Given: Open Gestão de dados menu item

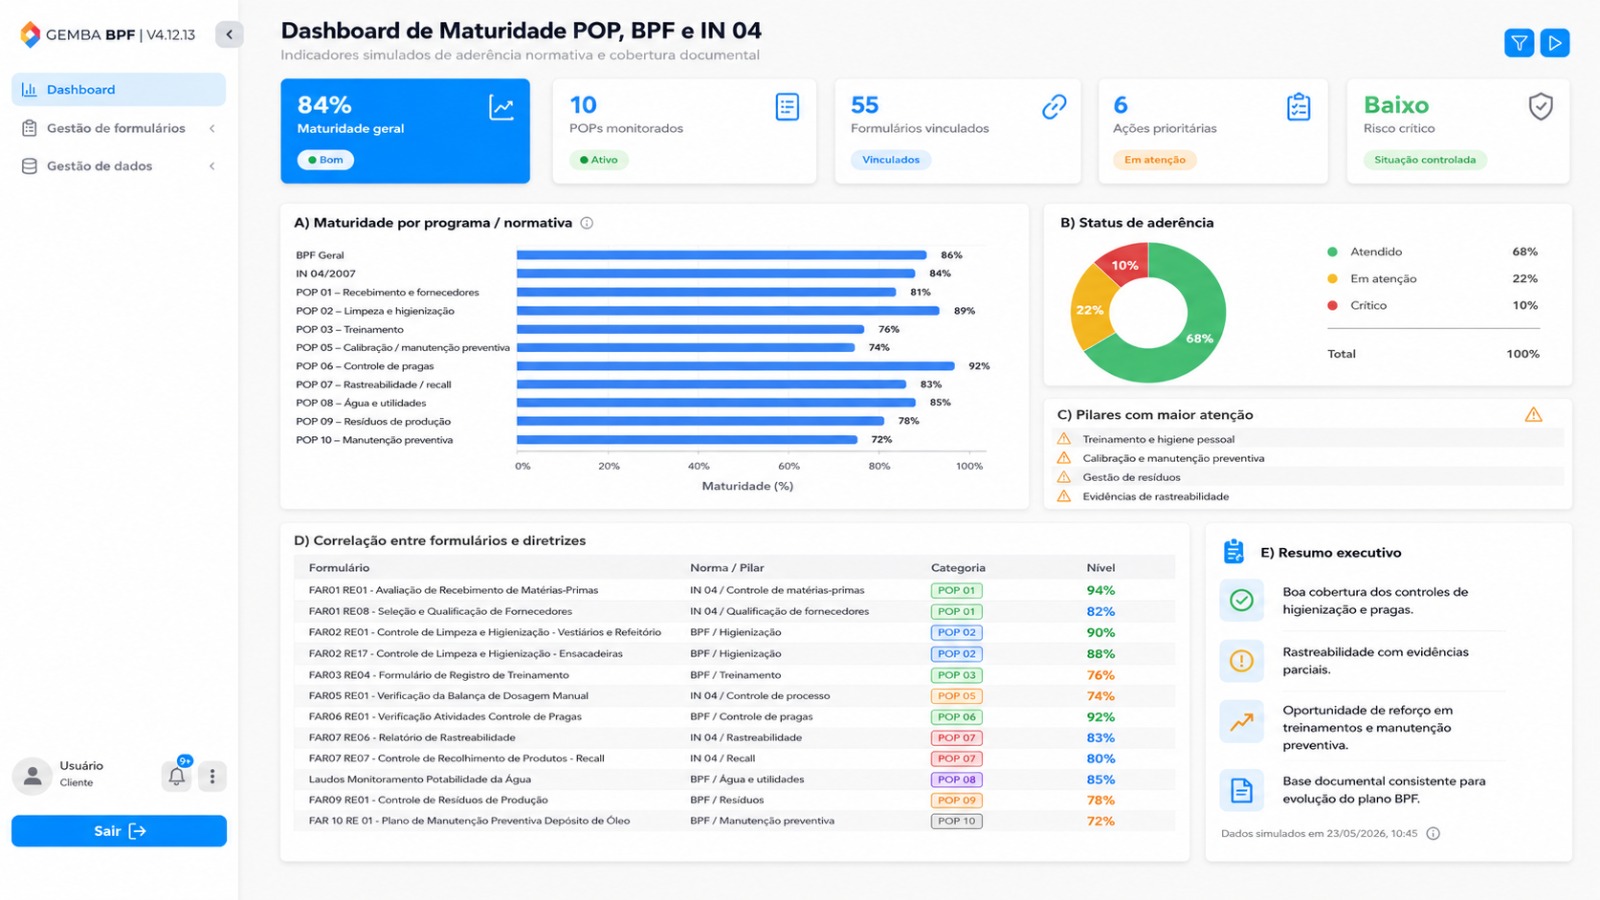Looking at the screenshot, I should point(119,166).
